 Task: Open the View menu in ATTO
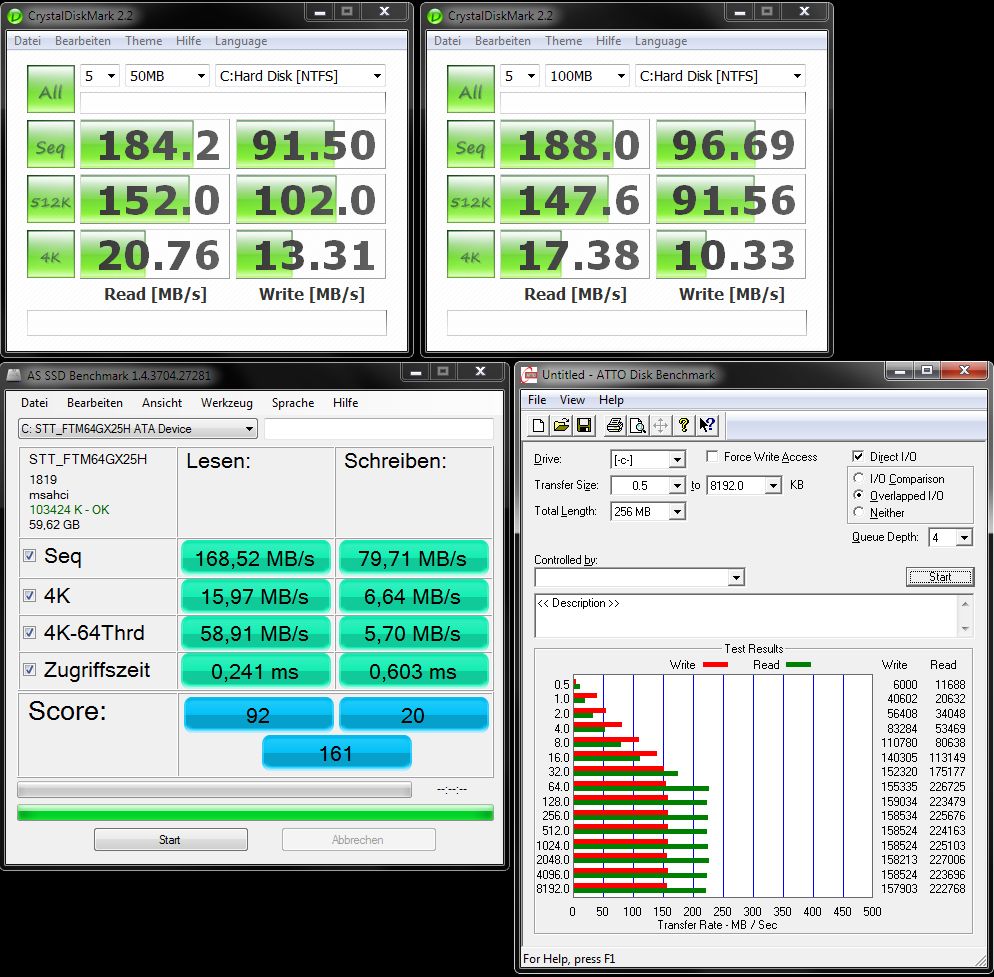(572, 400)
